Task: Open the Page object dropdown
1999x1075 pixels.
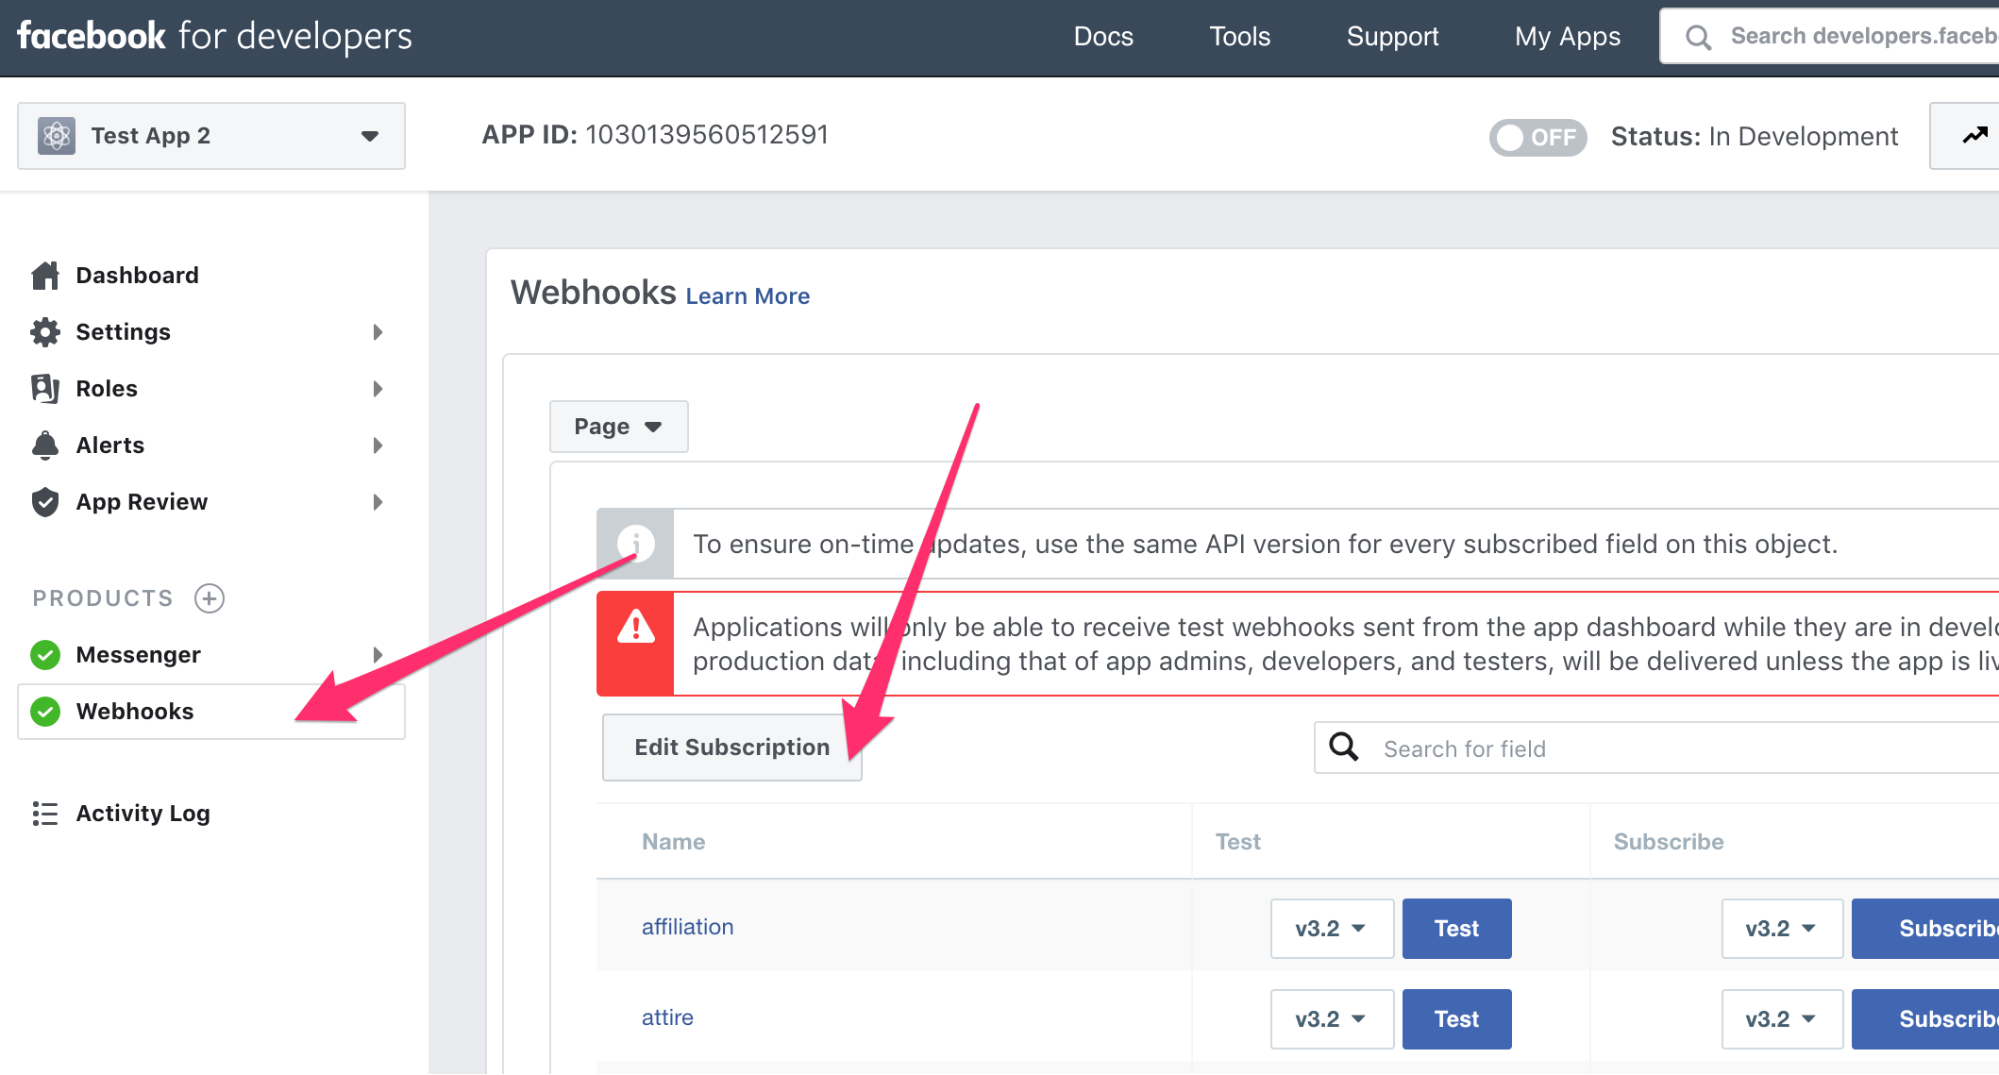Action: click(x=618, y=427)
